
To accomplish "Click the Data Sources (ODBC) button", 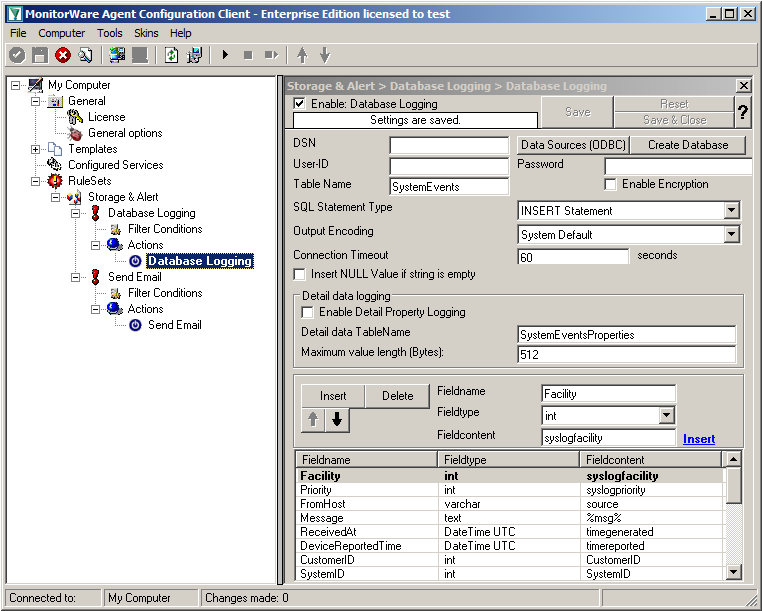I will coord(573,145).
